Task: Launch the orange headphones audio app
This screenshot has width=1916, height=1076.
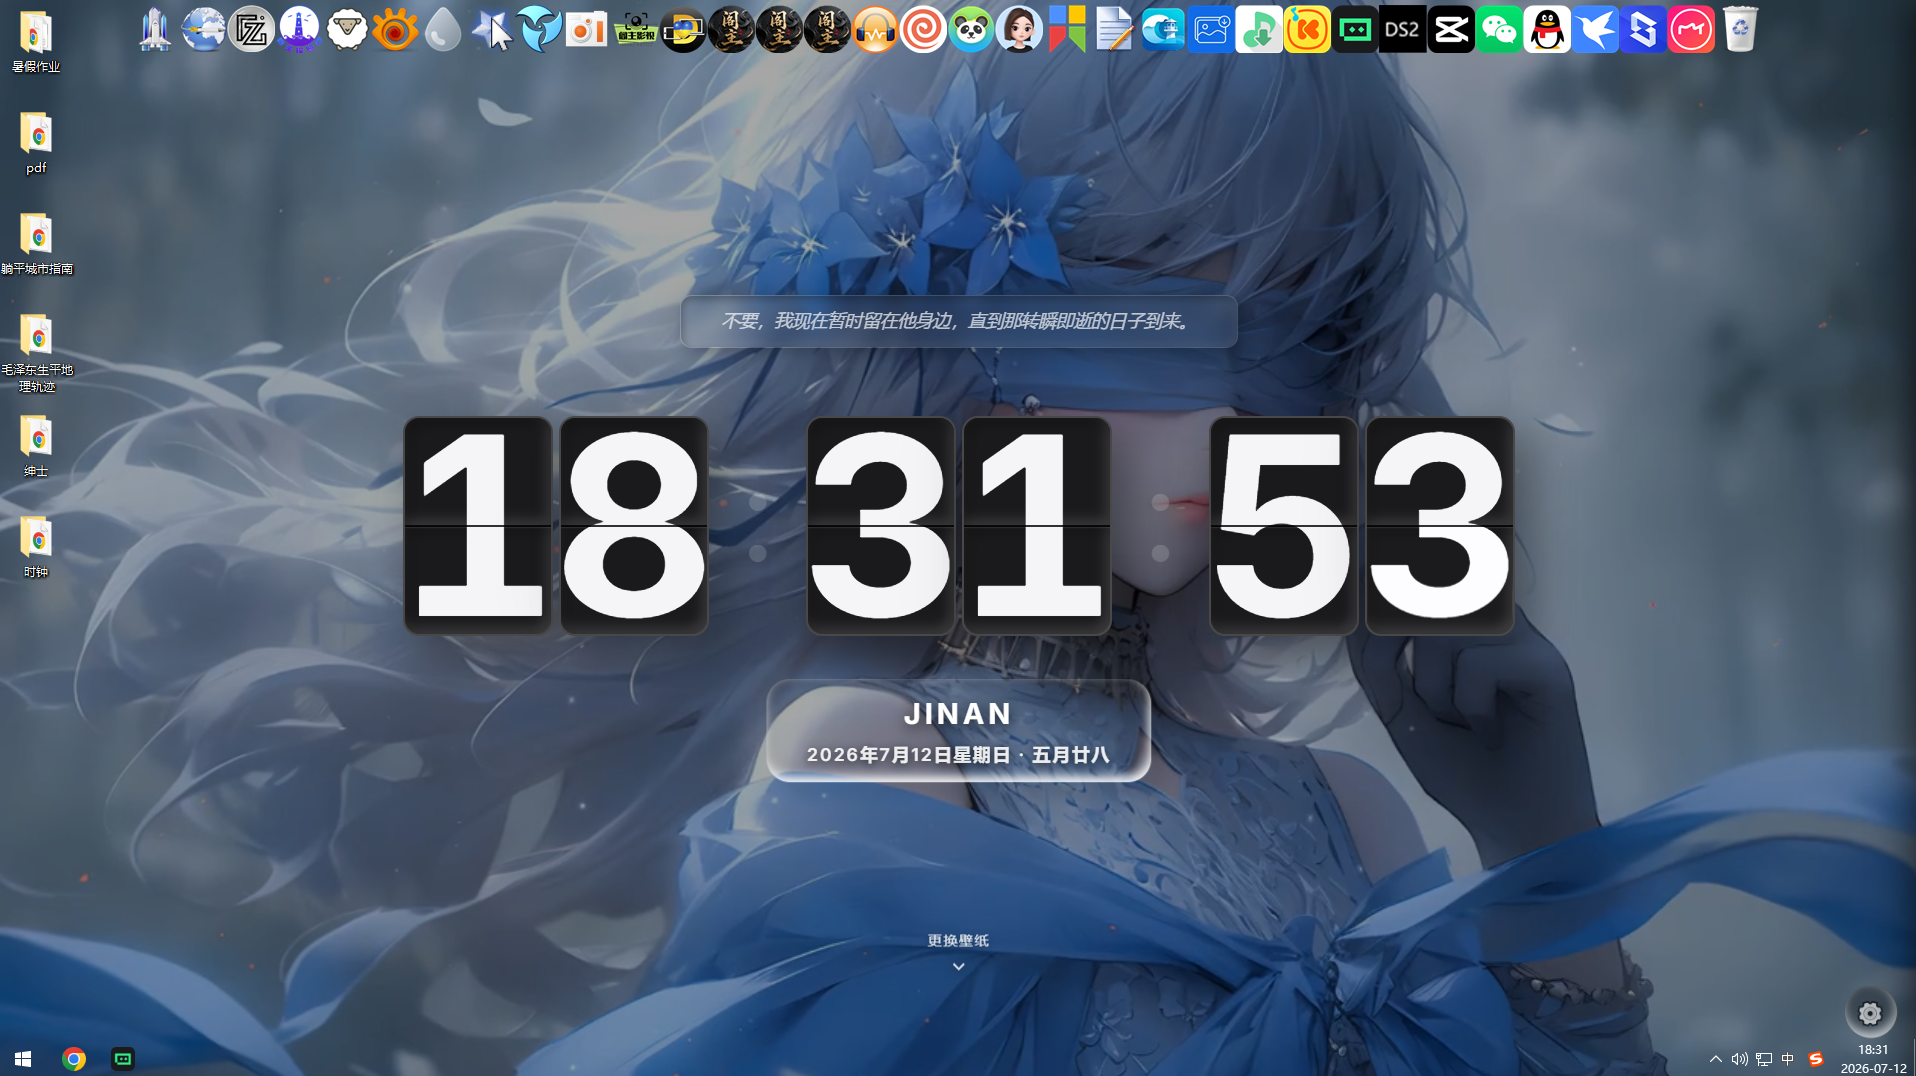Action: coord(875,29)
